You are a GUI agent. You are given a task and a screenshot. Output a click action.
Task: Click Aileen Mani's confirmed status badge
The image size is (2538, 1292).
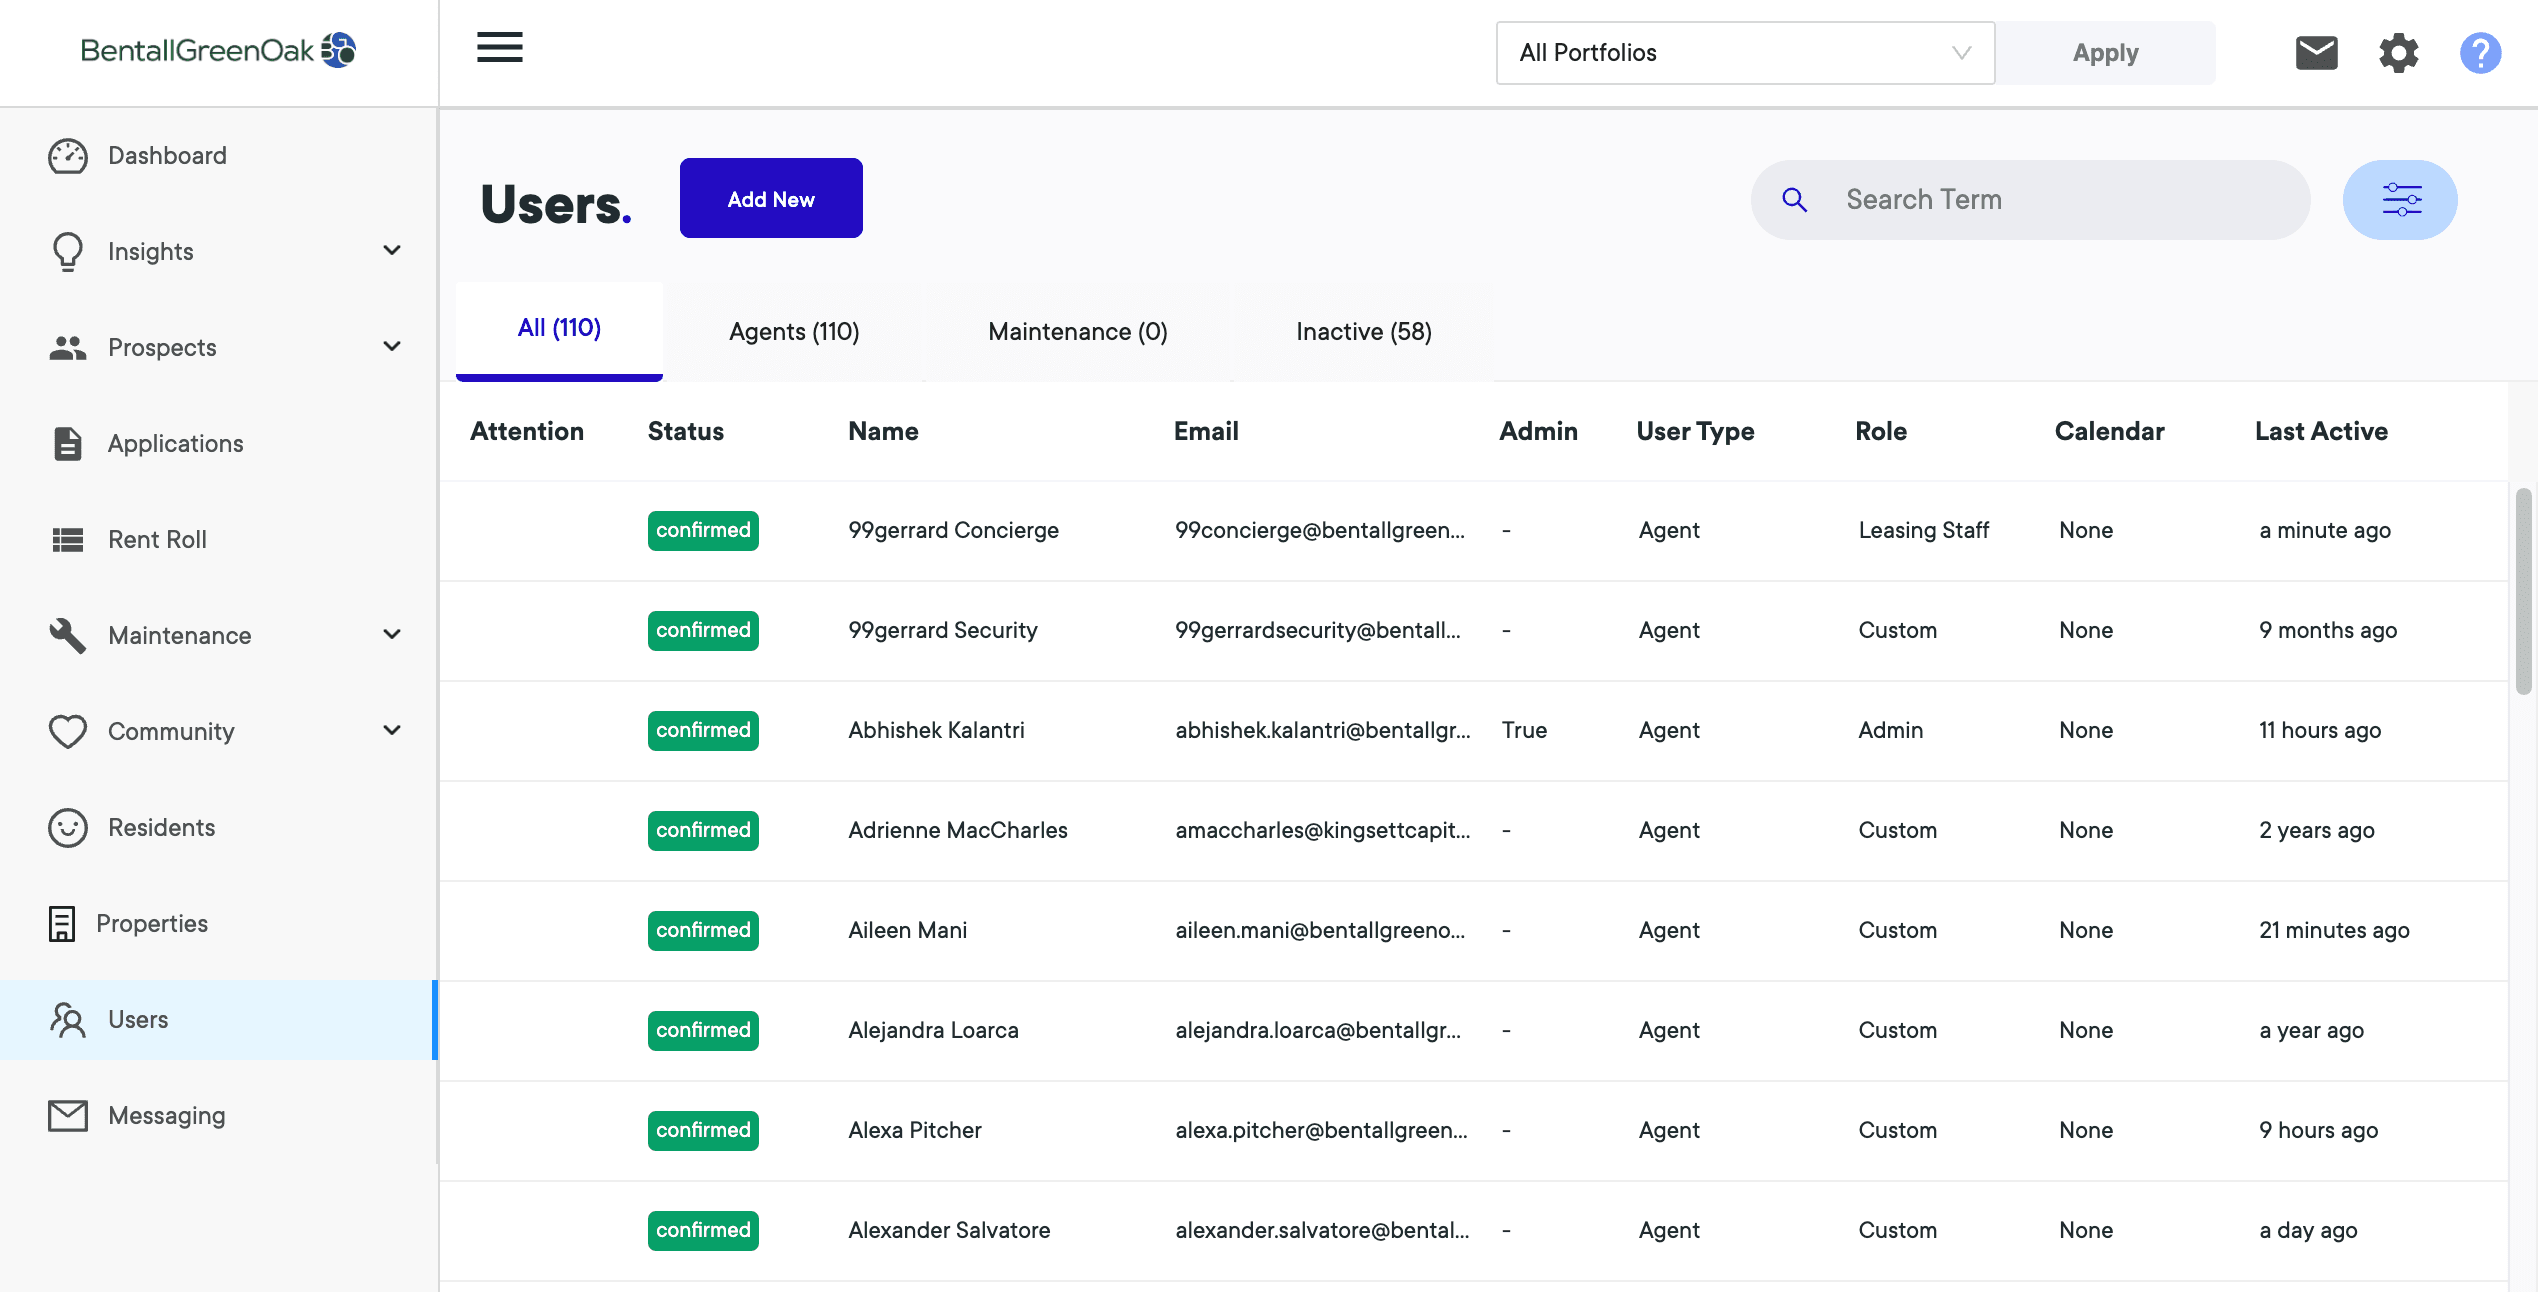click(x=703, y=930)
